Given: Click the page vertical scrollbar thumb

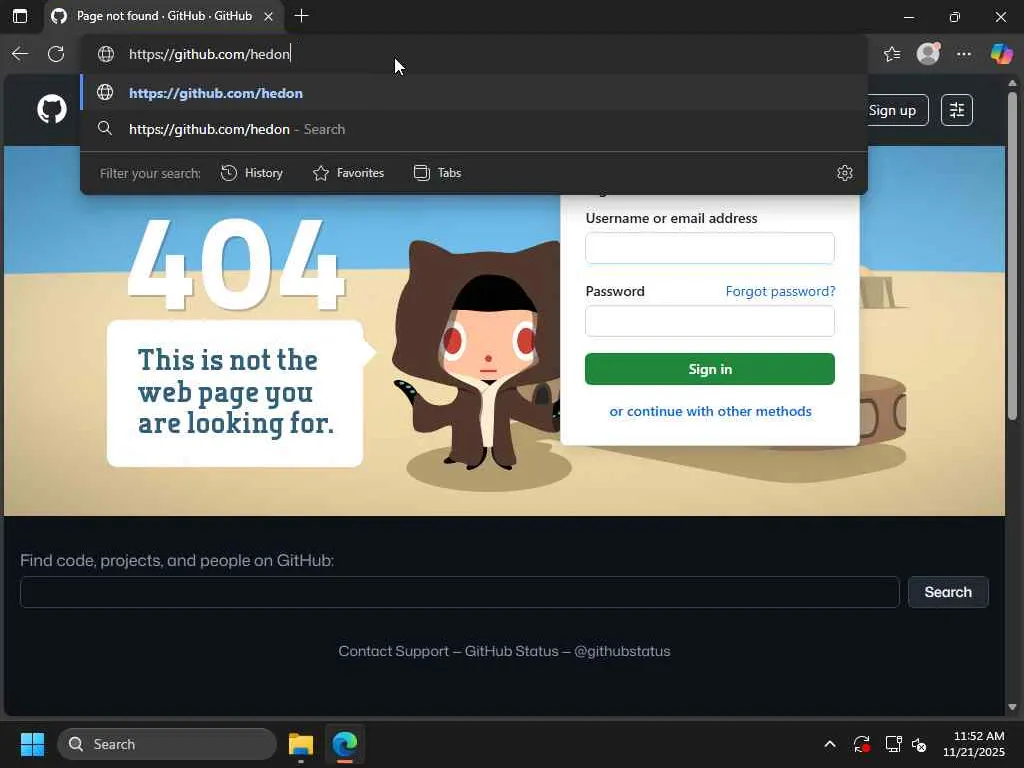Looking at the screenshot, I should (x=1012, y=255).
